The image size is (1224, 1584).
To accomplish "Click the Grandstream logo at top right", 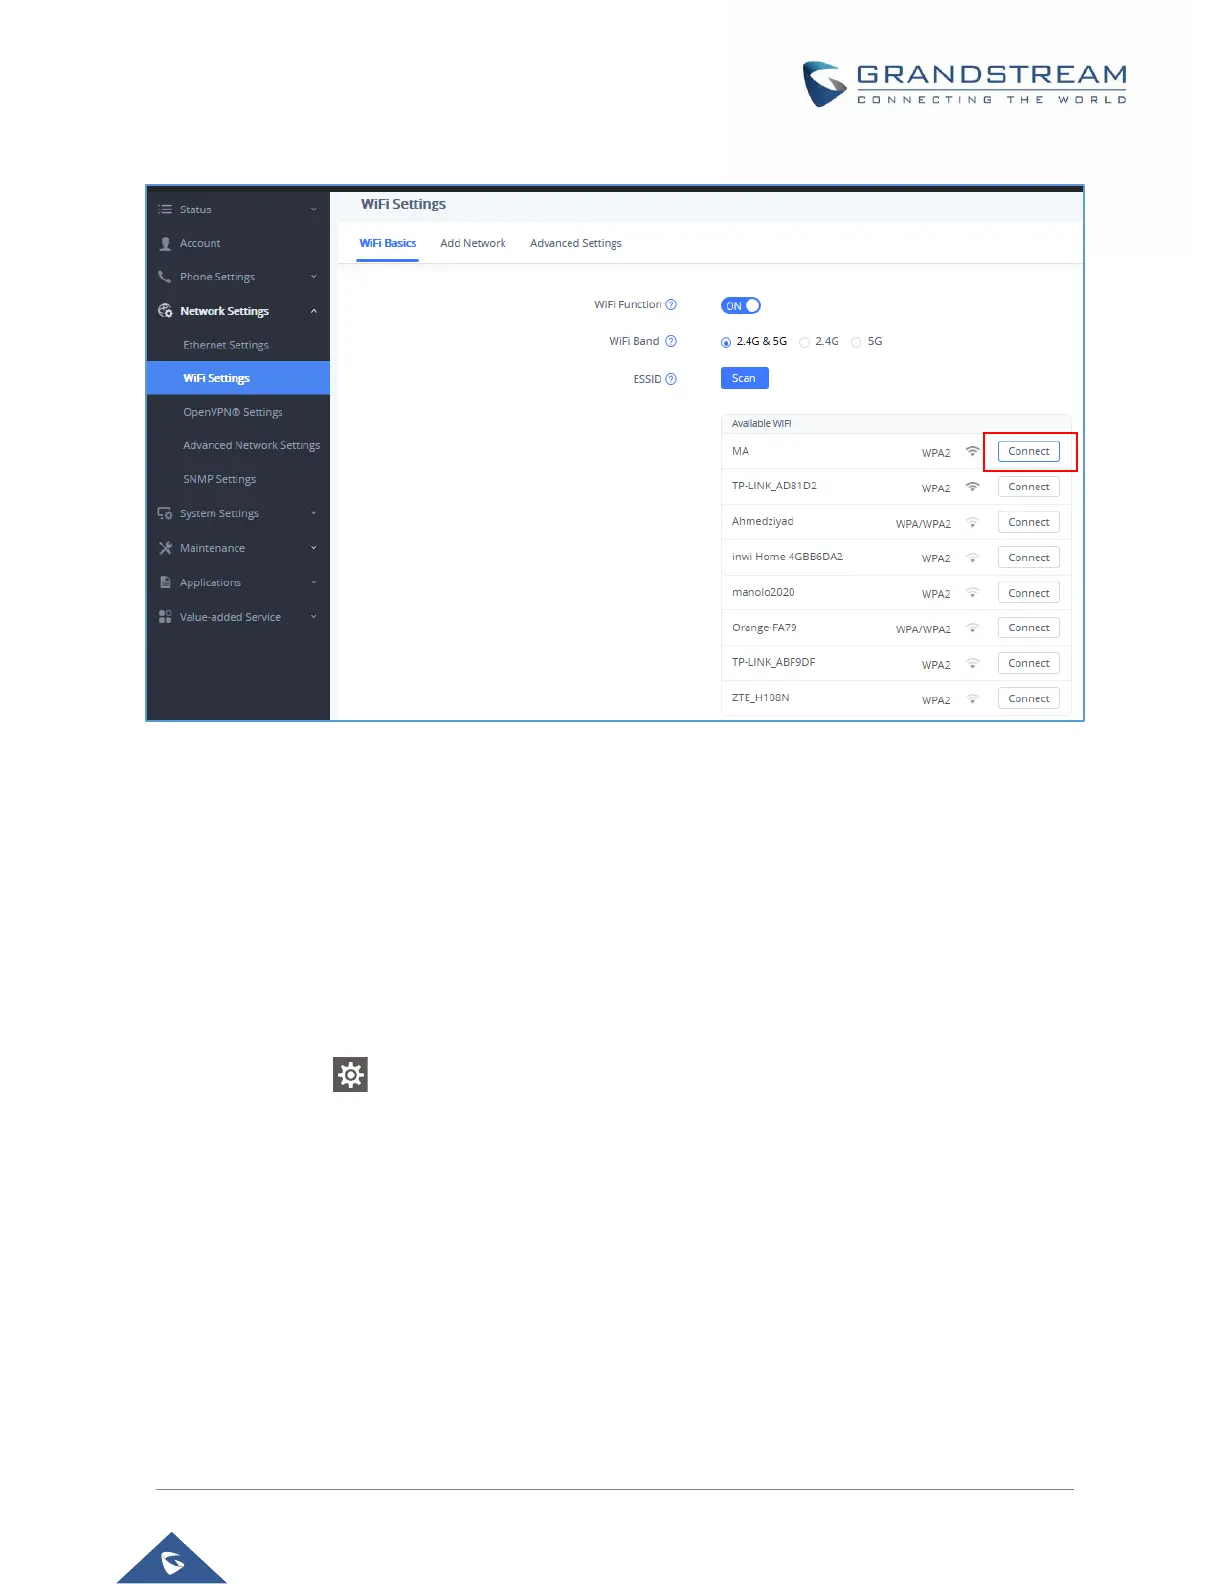I will click(x=965, y=84).
